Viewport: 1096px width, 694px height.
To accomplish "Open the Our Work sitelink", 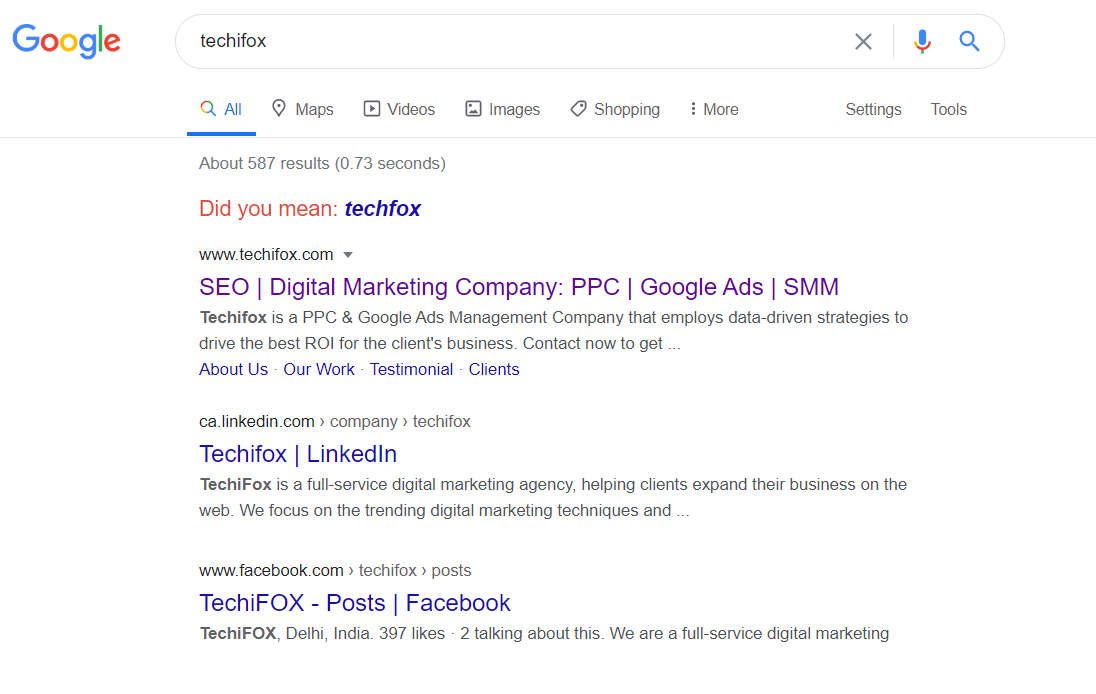I will [x=319, y=369].
